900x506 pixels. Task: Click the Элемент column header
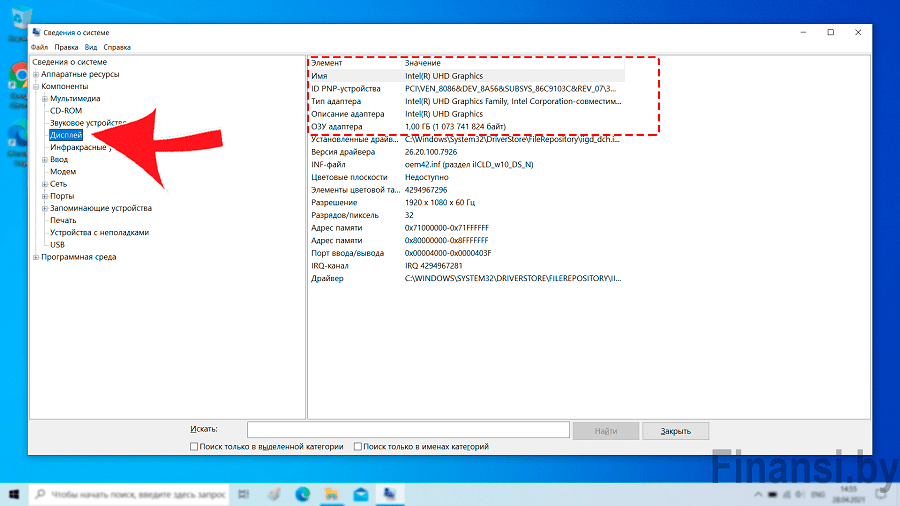(x=356, y=63)
